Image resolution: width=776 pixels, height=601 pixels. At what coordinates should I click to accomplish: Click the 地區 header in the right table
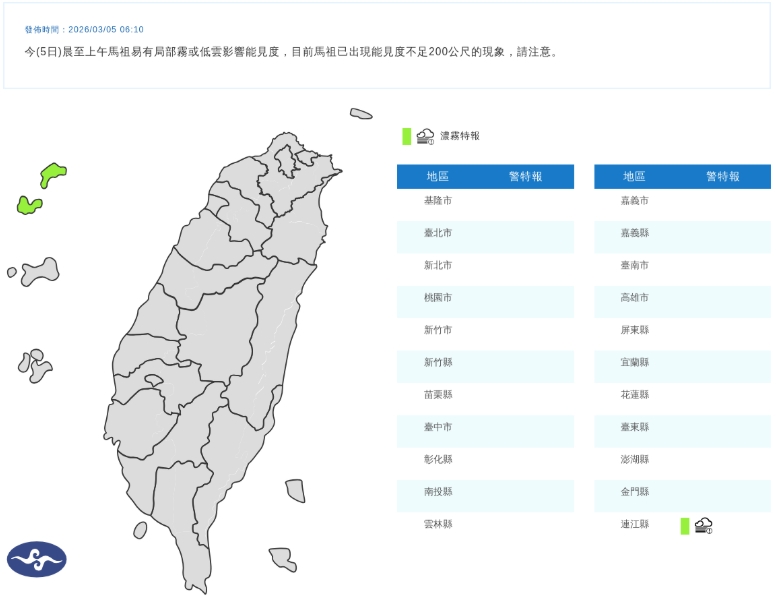[634, 176]
